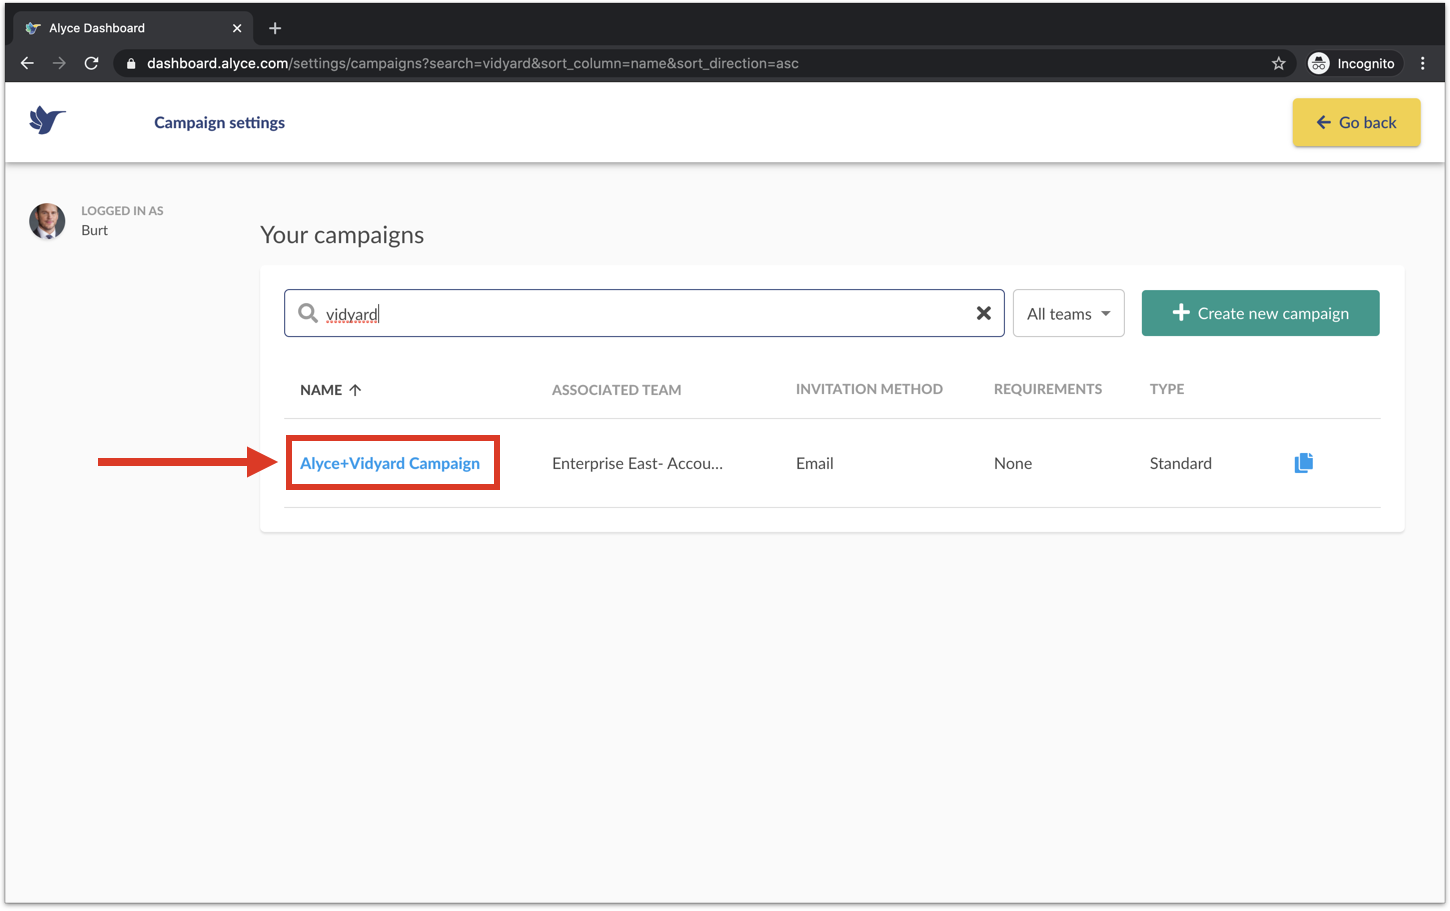Screen dimensions: 1450x911
Task: Click the Burt username text
Action: pos(95,230)
